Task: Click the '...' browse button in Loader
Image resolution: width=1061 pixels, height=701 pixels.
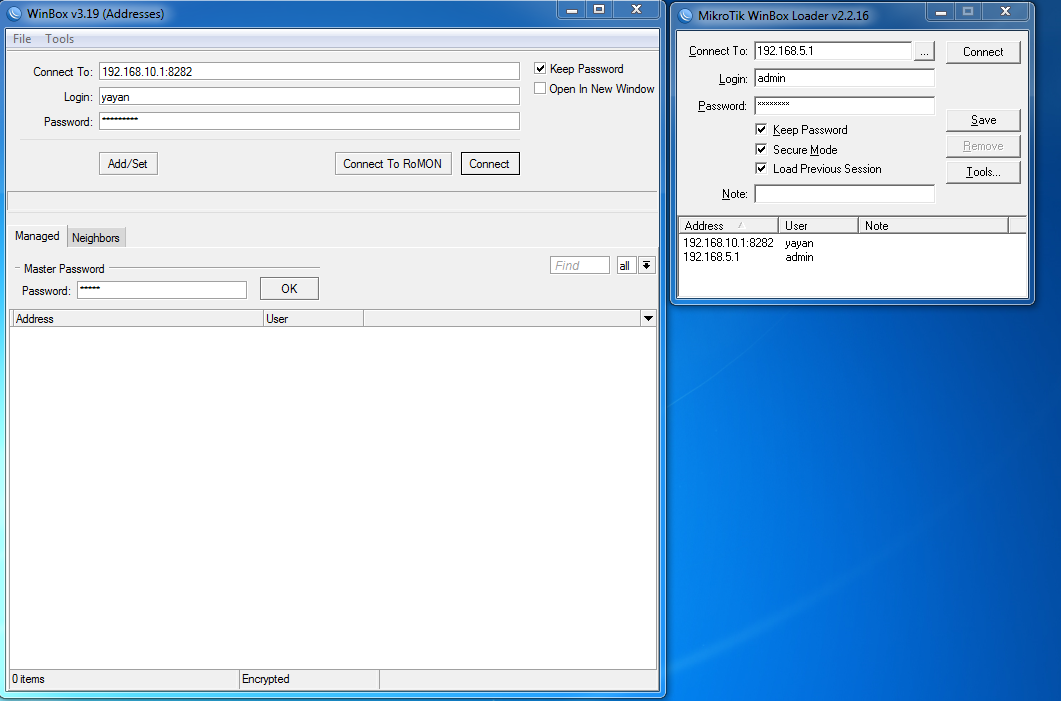Action: (x=924, y=51)
